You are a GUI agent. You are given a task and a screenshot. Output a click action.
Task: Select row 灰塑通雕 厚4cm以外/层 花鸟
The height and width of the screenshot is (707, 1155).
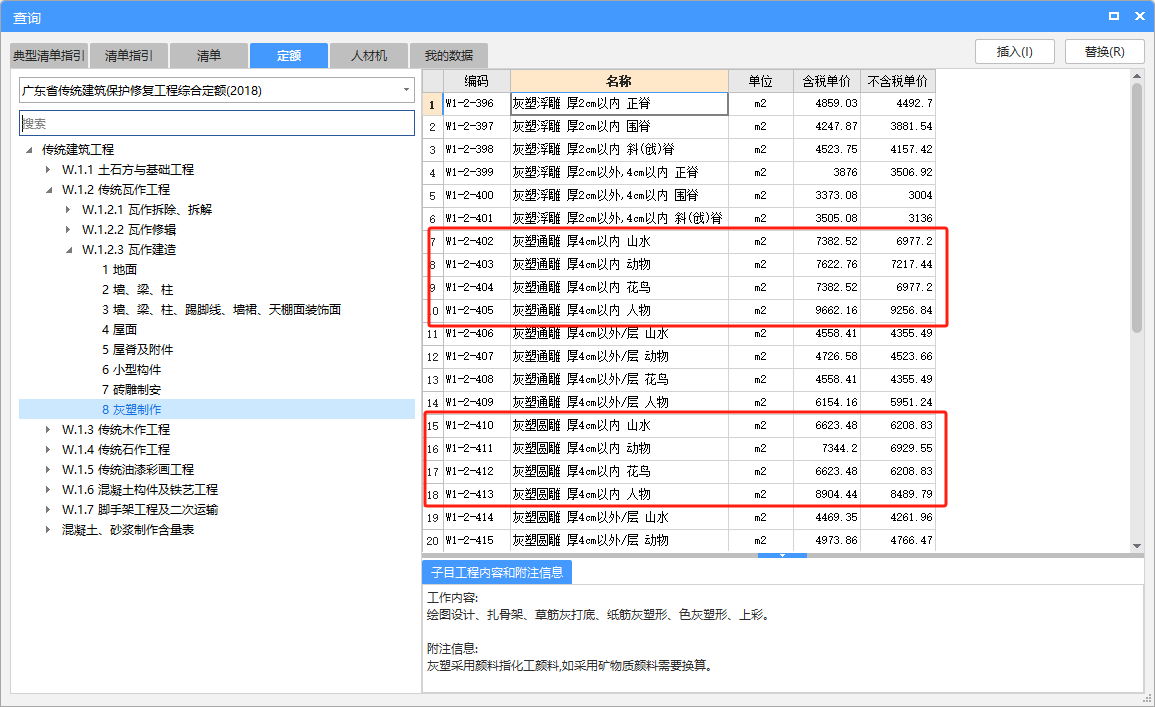pos(619,379)
